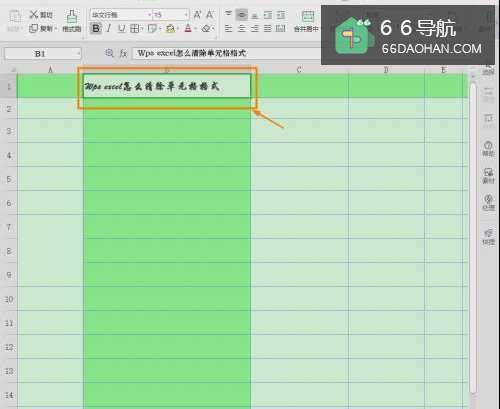Expand the font color dropdown arrow
Viewport: 500px width, 409px height.
point(195,29)
